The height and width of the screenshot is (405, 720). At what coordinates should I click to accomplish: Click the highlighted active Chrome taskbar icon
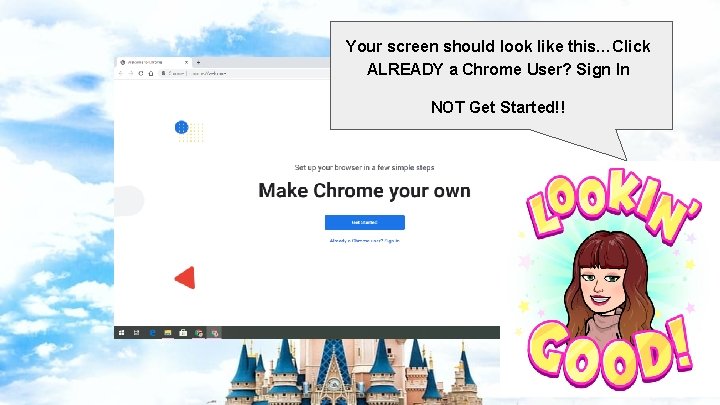(x=214, y=333)
